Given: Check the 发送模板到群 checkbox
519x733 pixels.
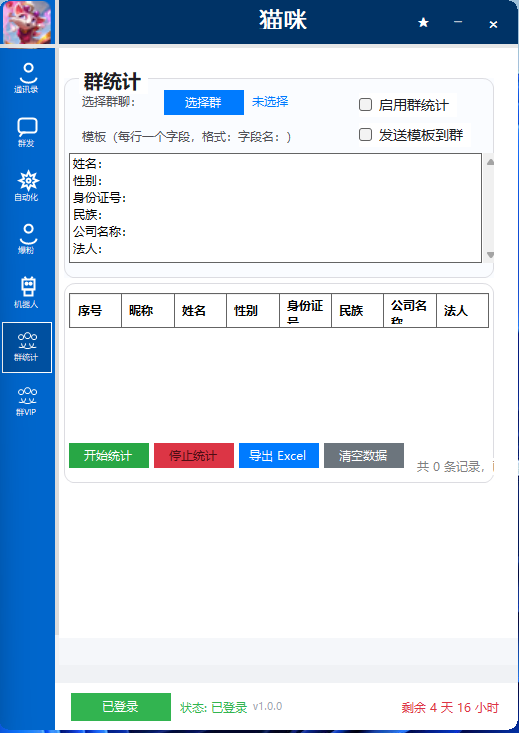Looking at the screenshot, I should (x=365, y=135).
